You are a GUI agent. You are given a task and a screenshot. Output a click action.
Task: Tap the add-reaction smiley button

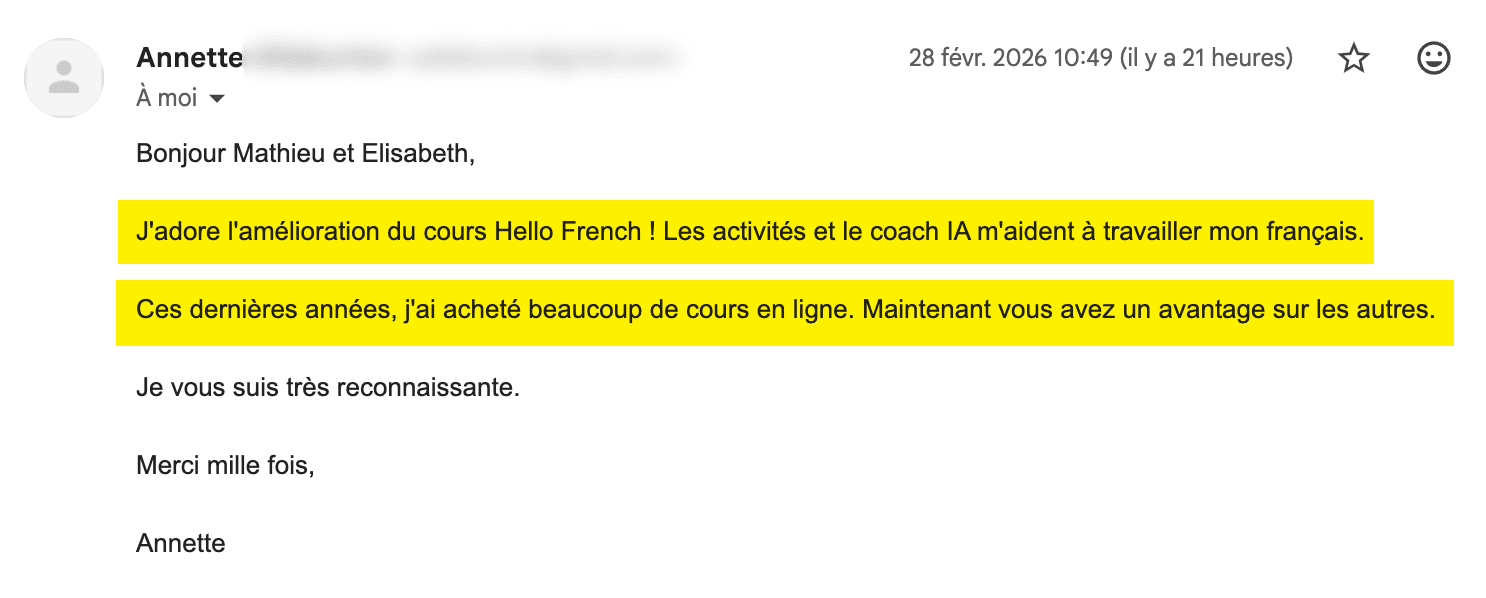(x=1432, y=59)
